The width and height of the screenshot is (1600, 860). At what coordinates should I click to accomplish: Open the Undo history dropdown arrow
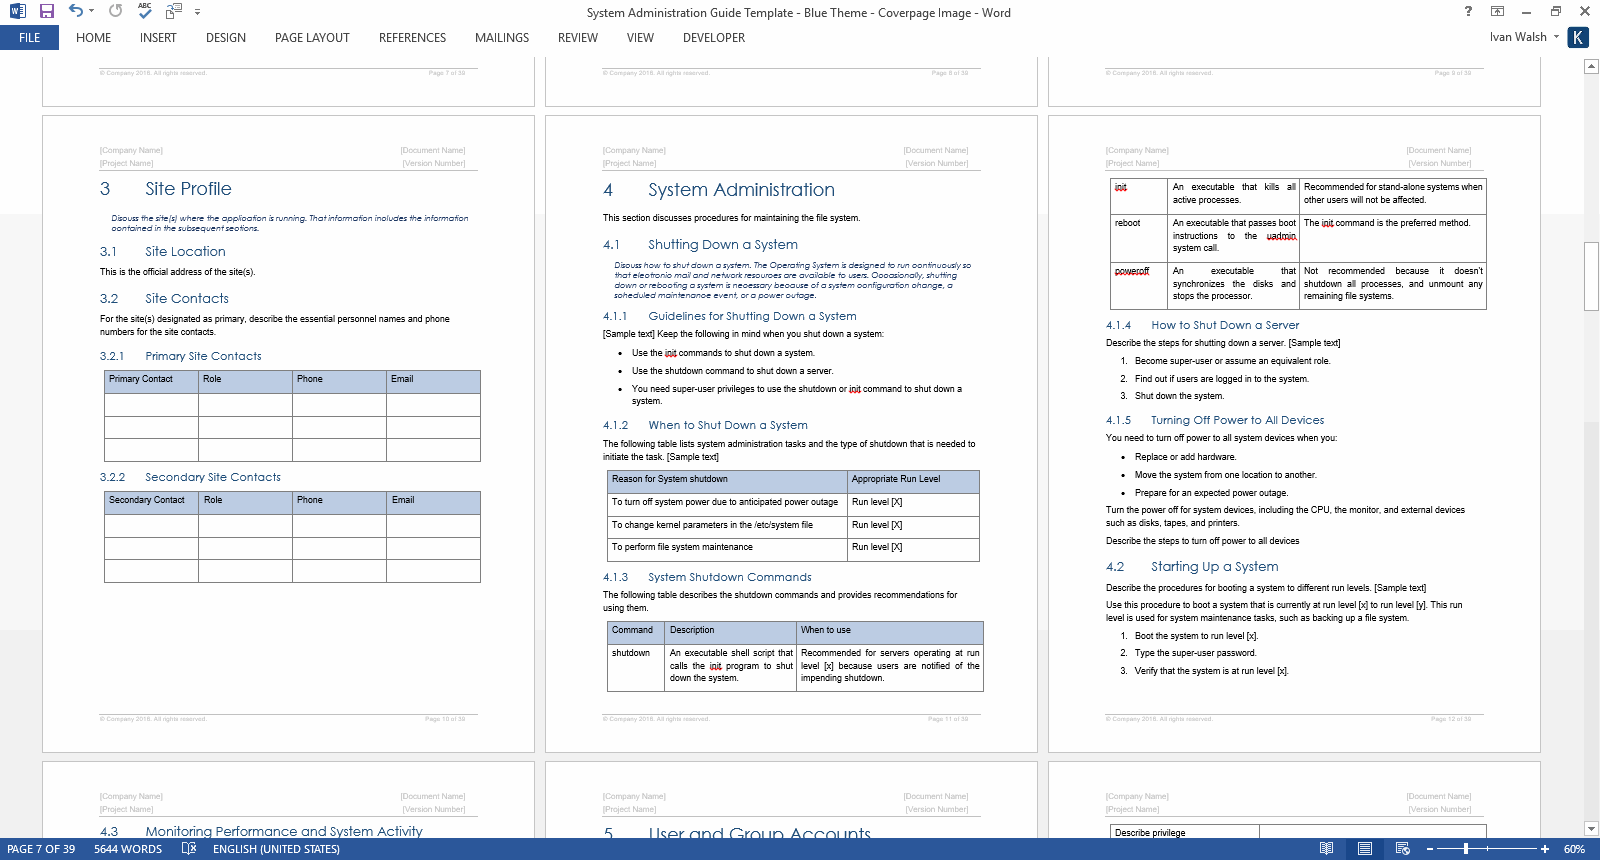coord(91,11)
